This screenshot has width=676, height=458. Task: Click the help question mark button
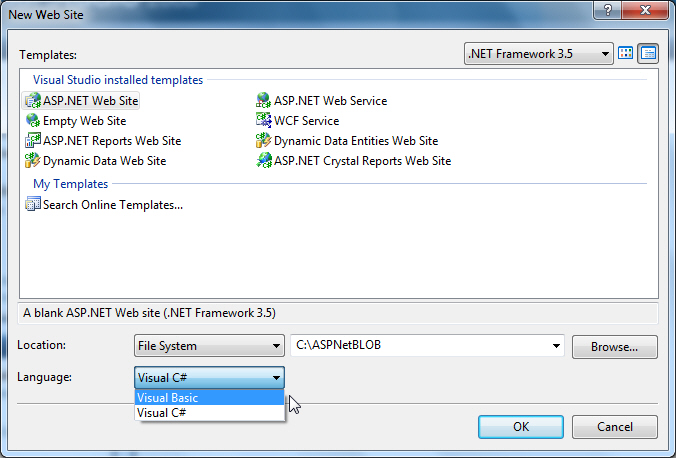coord(605,9)
